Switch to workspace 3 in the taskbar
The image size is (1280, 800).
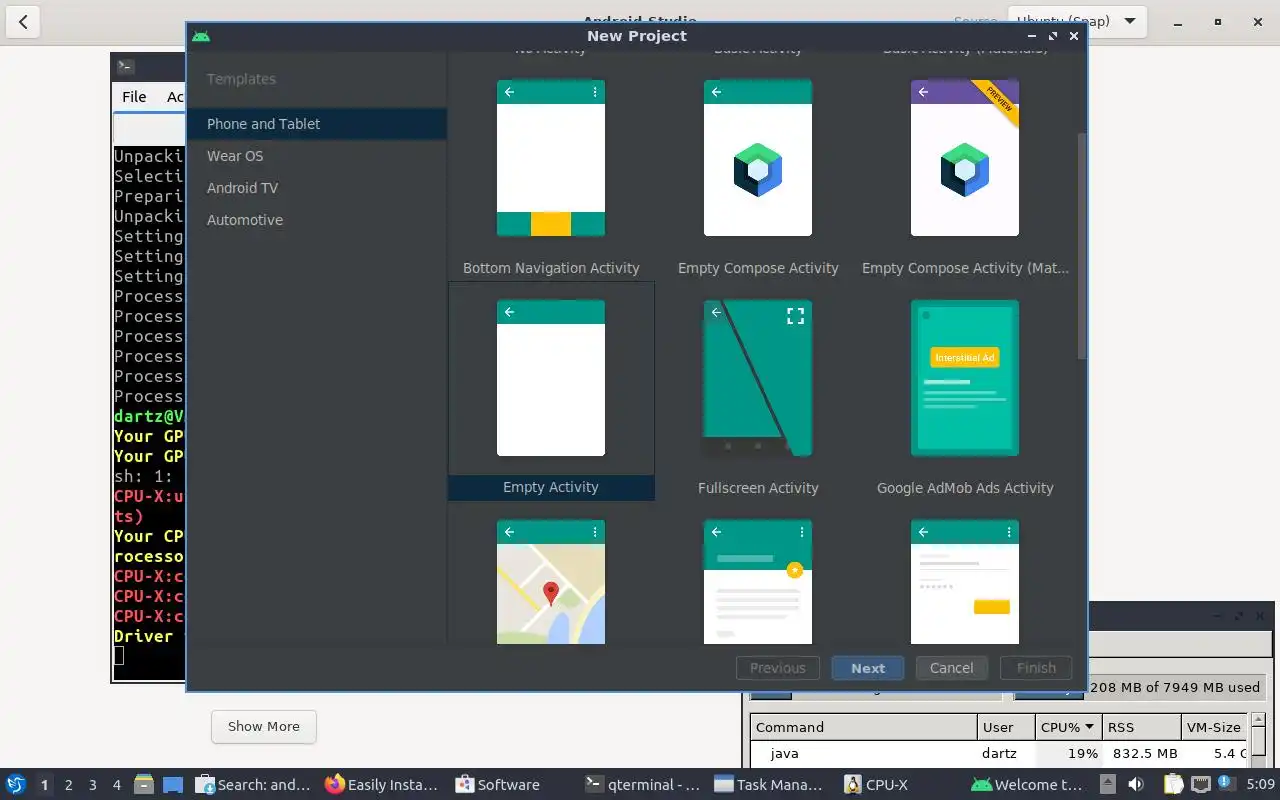click(x=93, y=785)
